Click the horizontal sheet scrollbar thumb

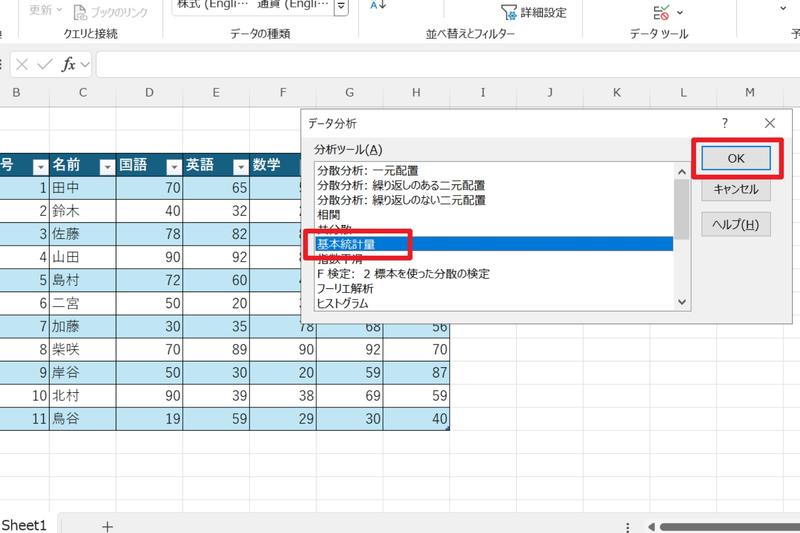pyautogui.click(x=730, y=526)
